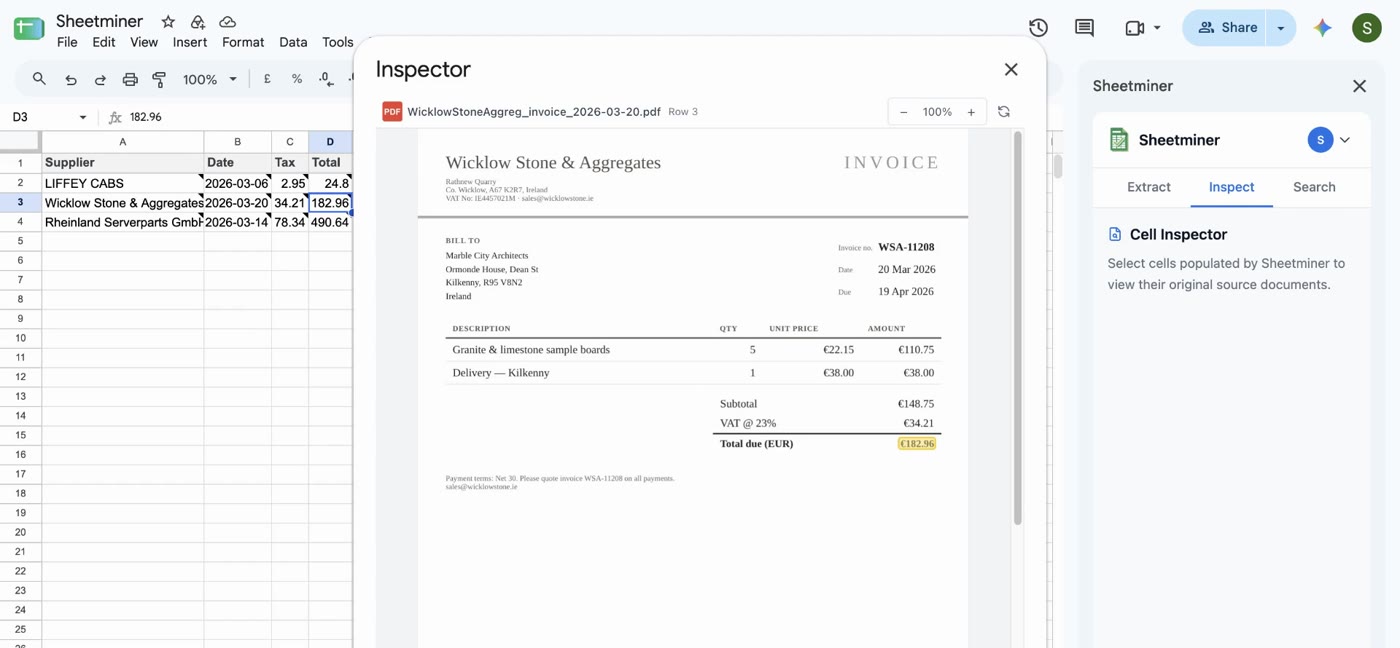Open the zoom 100% dropdown in toolbar
The height and width of the screenshot is (648, 1400).
click(210, 79)
